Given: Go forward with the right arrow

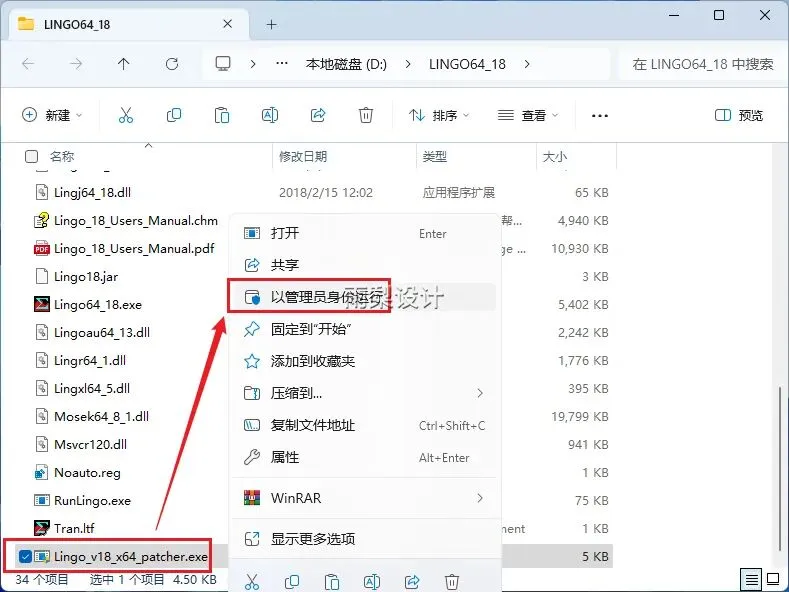Looking at the screenshot, I should tap(76, 64).
